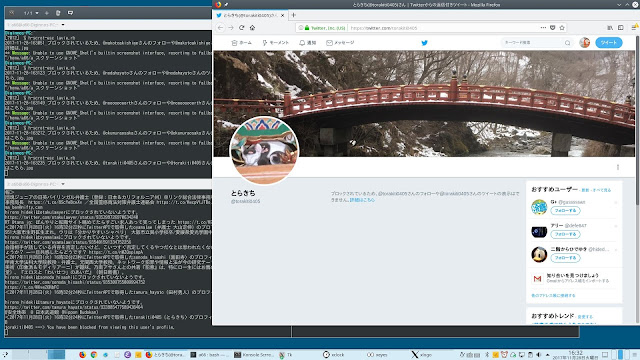Open lower terminal pane title dropdown
Image resolution: width=640 pixels, height=360 pixels.
[x=63, y=184]
